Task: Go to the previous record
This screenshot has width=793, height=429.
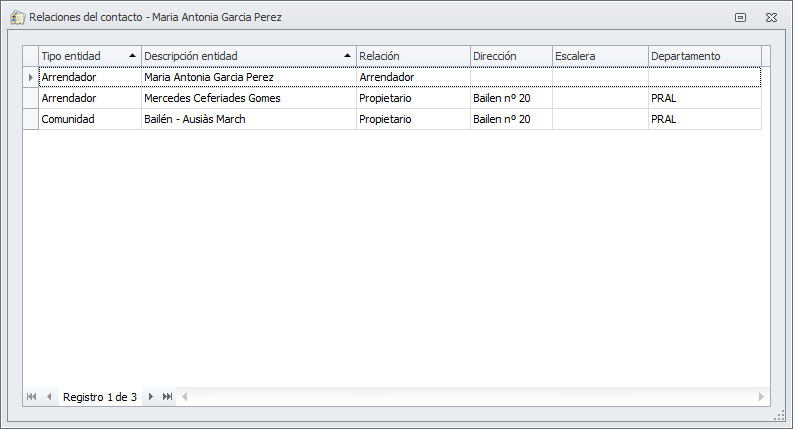Action: pyautogui.click(x=48, y=397)
